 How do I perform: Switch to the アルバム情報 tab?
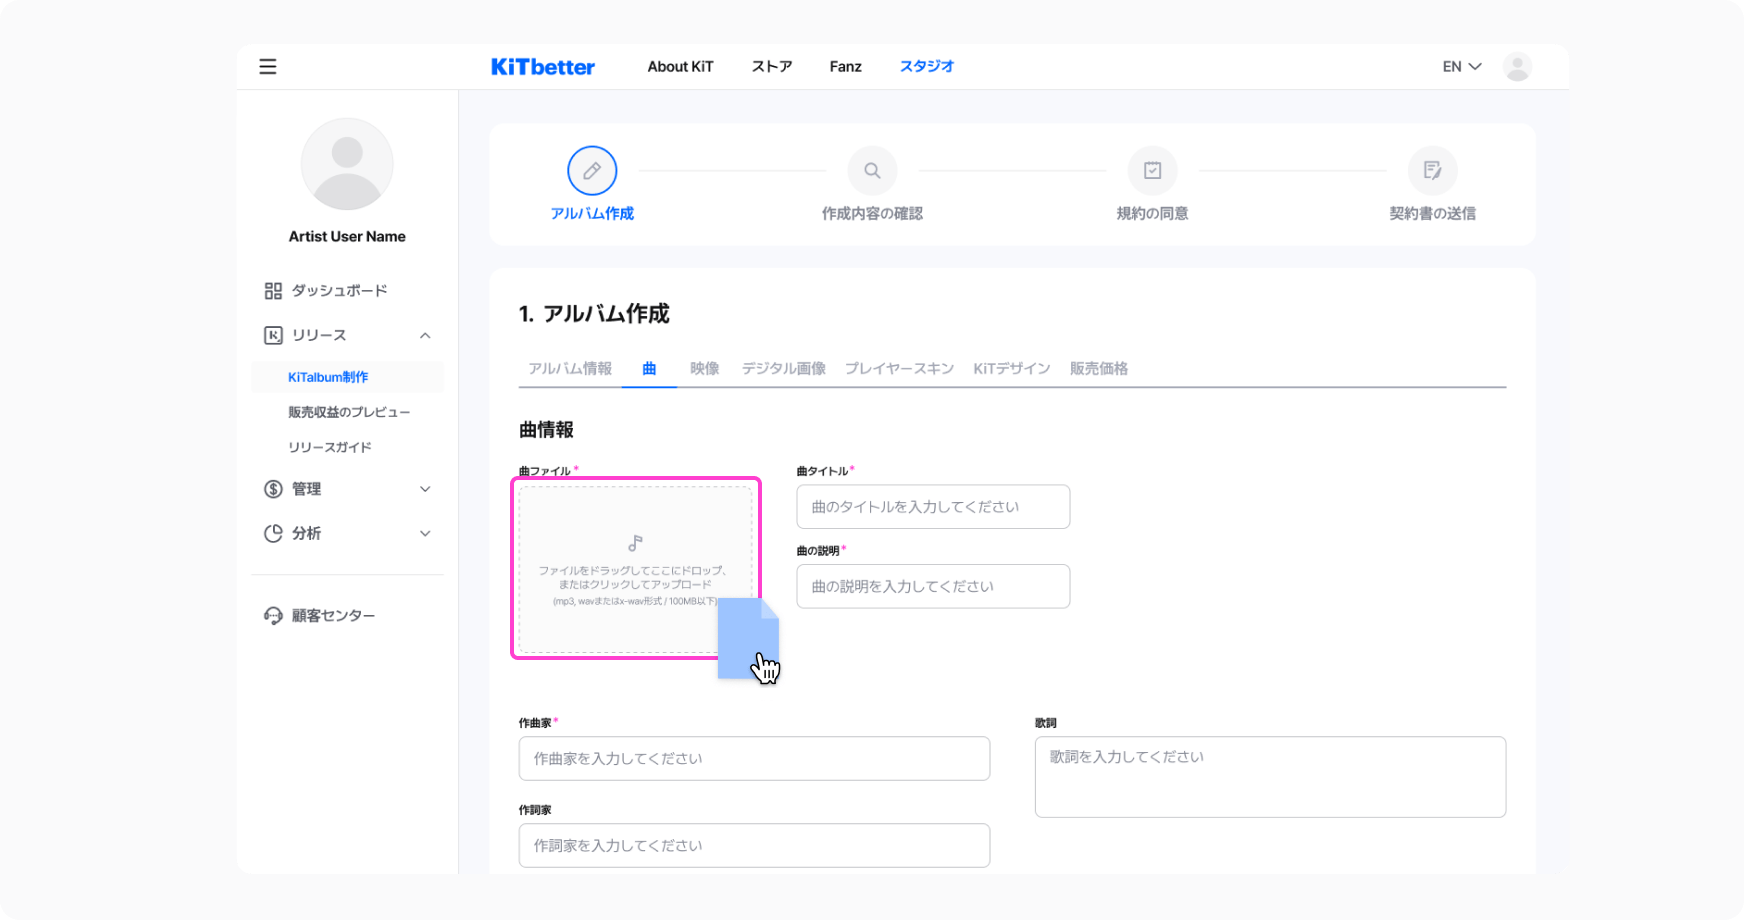click(570, 369)
